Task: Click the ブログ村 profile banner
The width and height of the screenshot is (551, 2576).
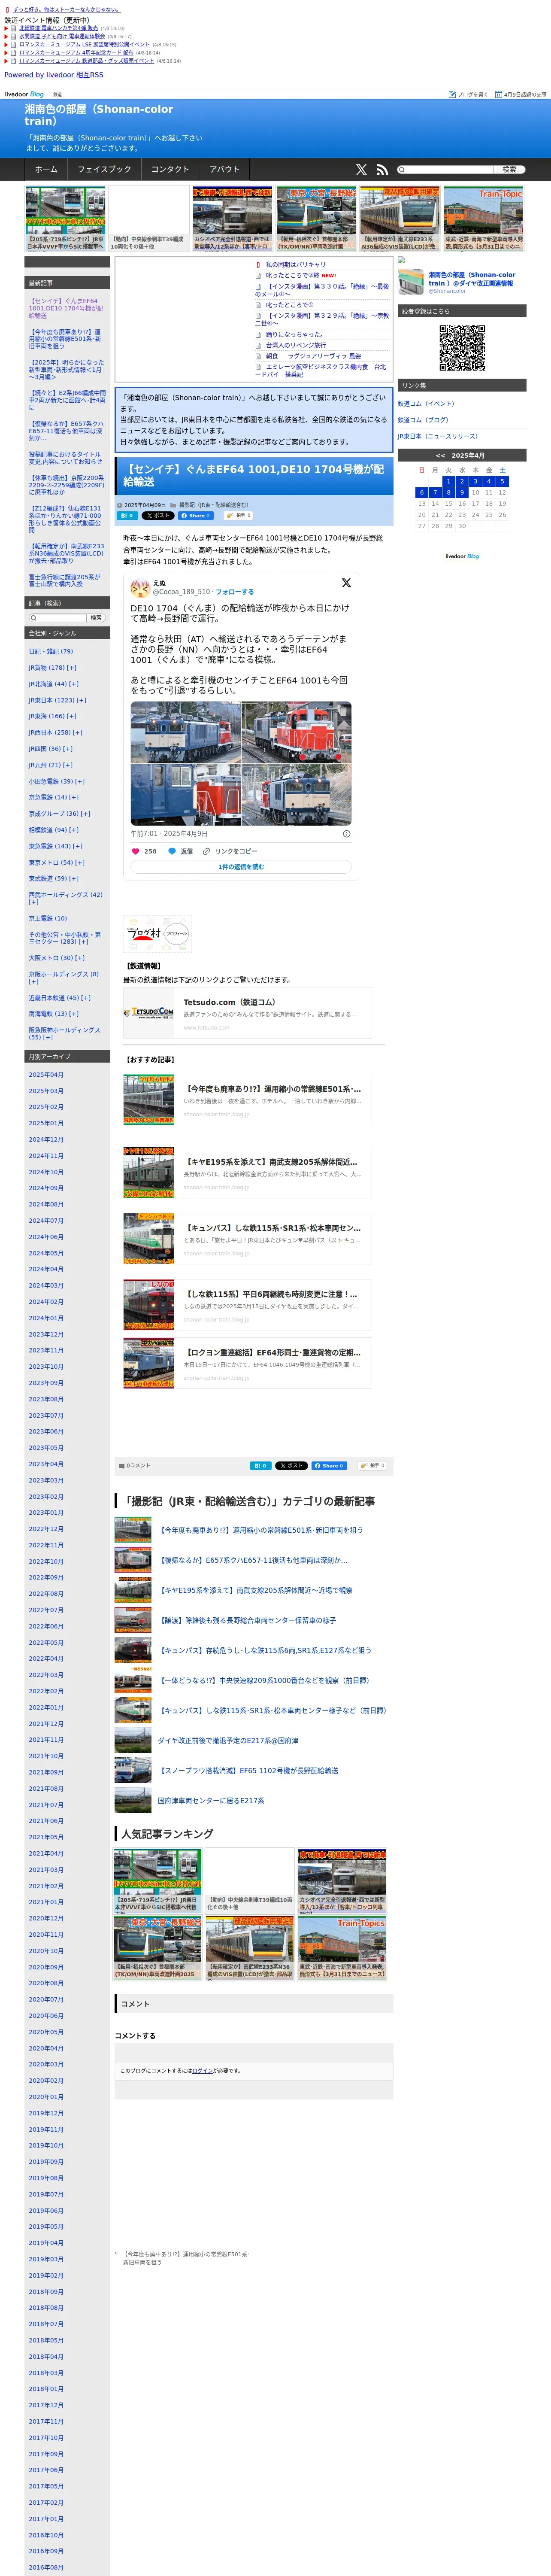Action: pos(158,933)
